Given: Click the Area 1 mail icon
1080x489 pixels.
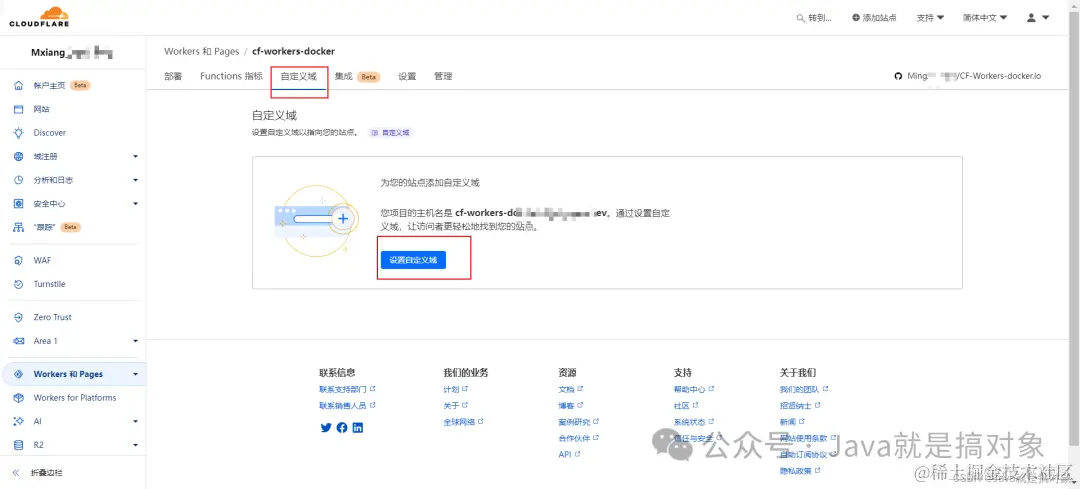Looking at the screenshot, I should (19, 341).
